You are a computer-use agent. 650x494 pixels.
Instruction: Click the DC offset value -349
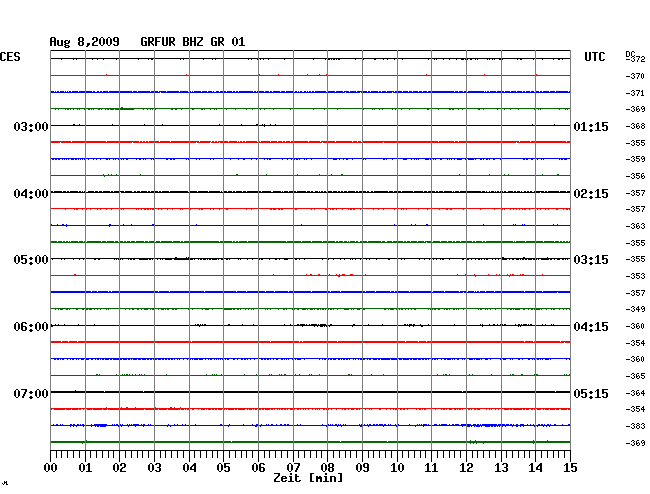635,309
